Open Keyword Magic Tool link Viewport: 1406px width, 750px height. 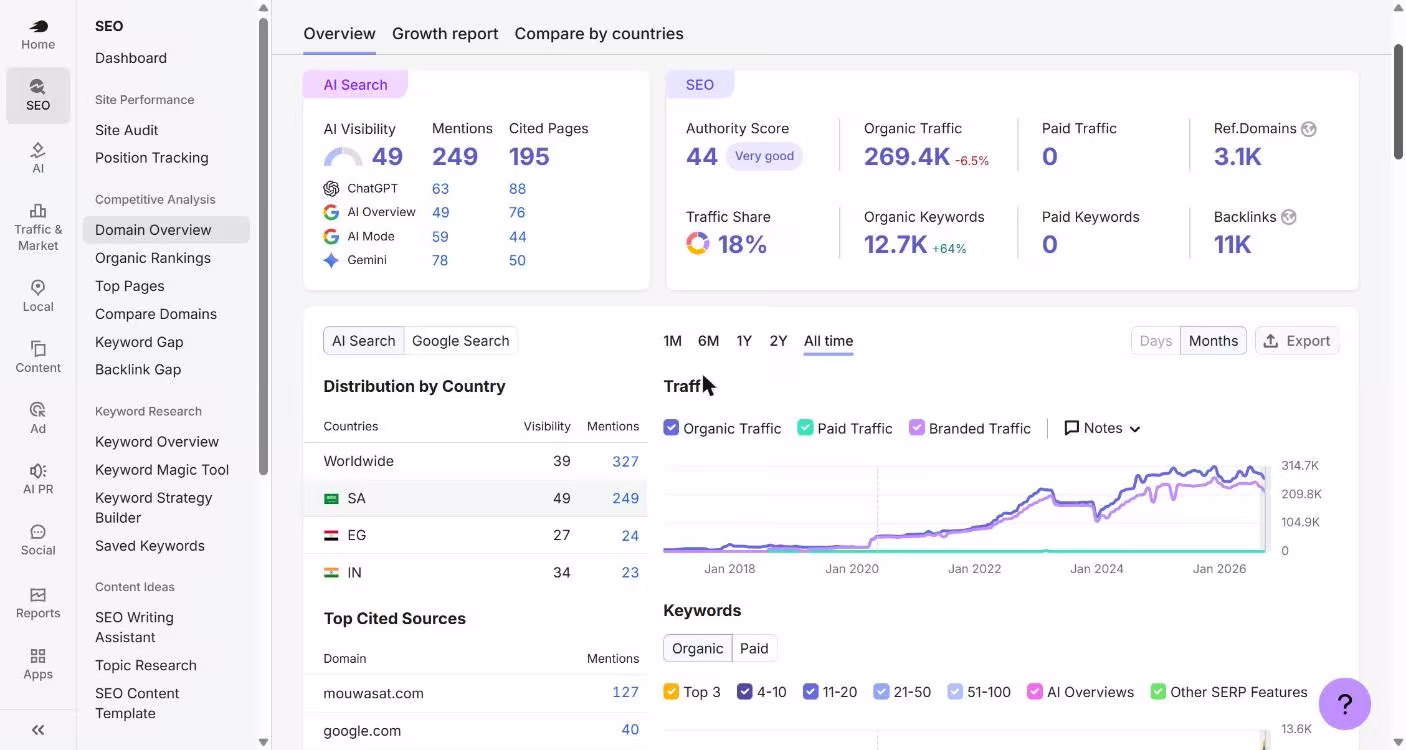pos(162,470)
